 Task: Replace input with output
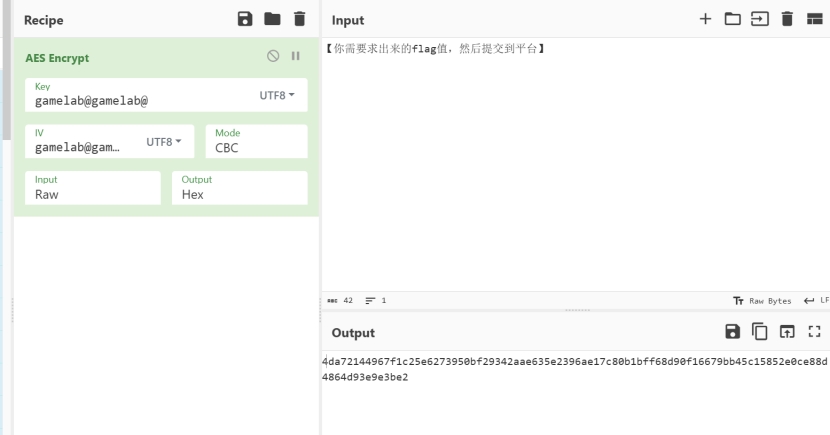(786, 332)
